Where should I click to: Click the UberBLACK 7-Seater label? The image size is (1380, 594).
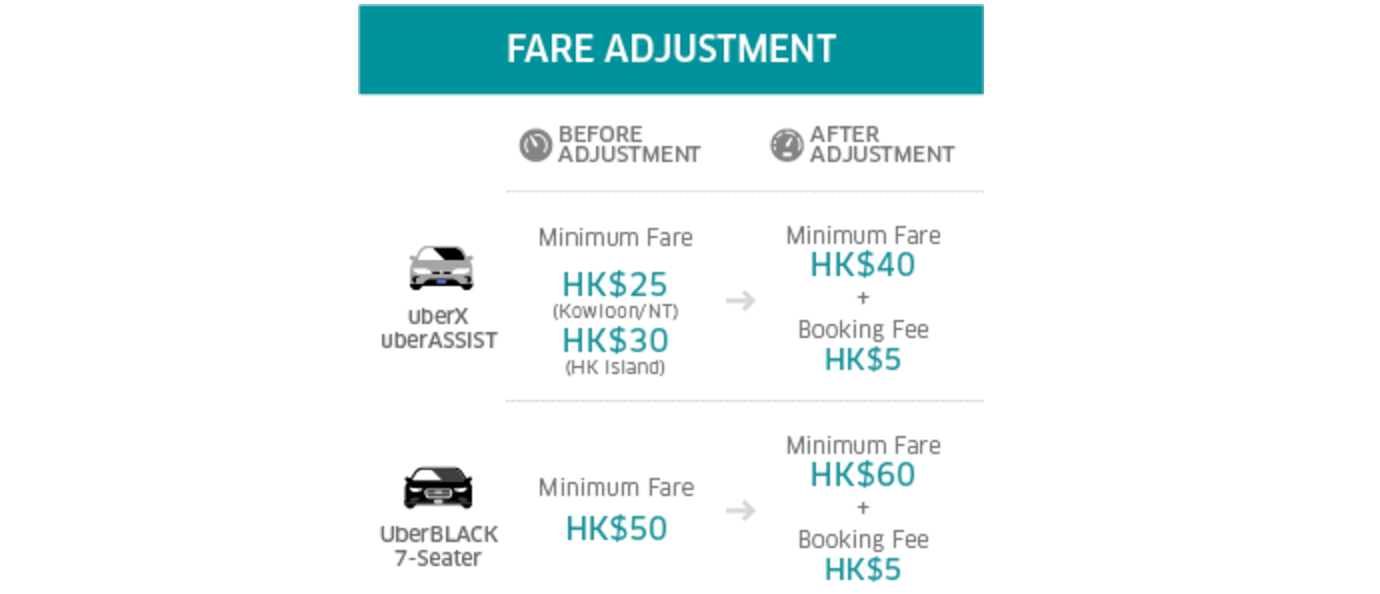pos(438,546)
